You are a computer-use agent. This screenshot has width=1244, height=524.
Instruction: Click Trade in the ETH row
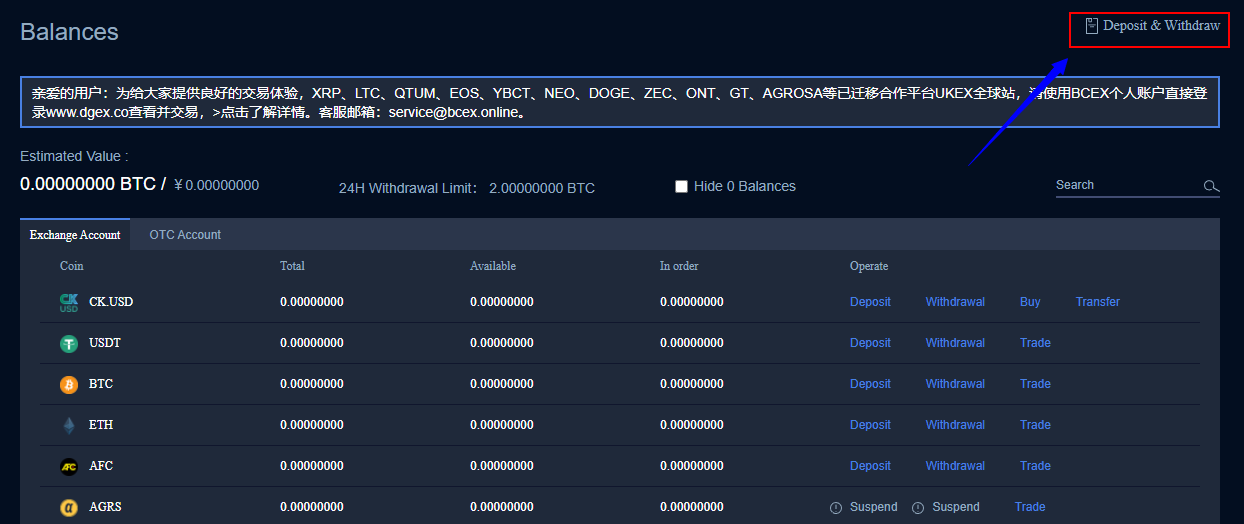pos(1035,425)
